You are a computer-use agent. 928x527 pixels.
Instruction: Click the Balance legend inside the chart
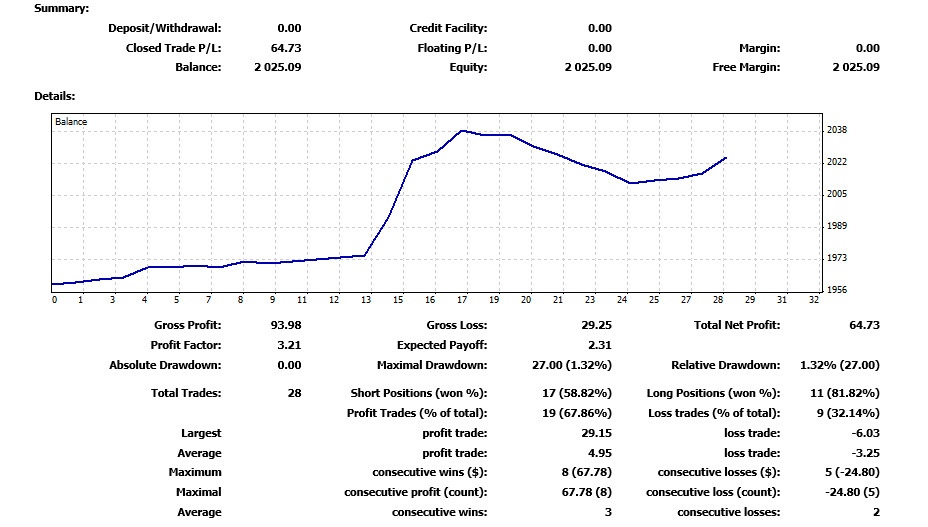tap(71, 122)
